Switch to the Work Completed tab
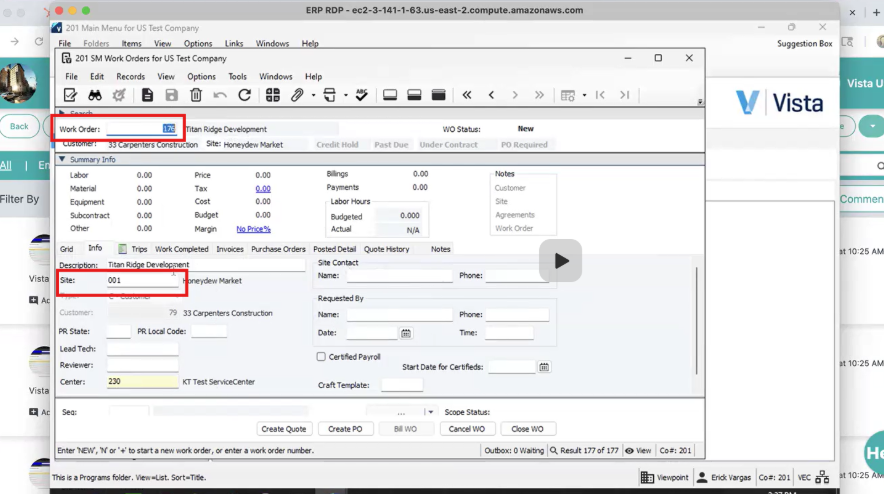Viewport: 884px width, 494px height. pos(182,249)
